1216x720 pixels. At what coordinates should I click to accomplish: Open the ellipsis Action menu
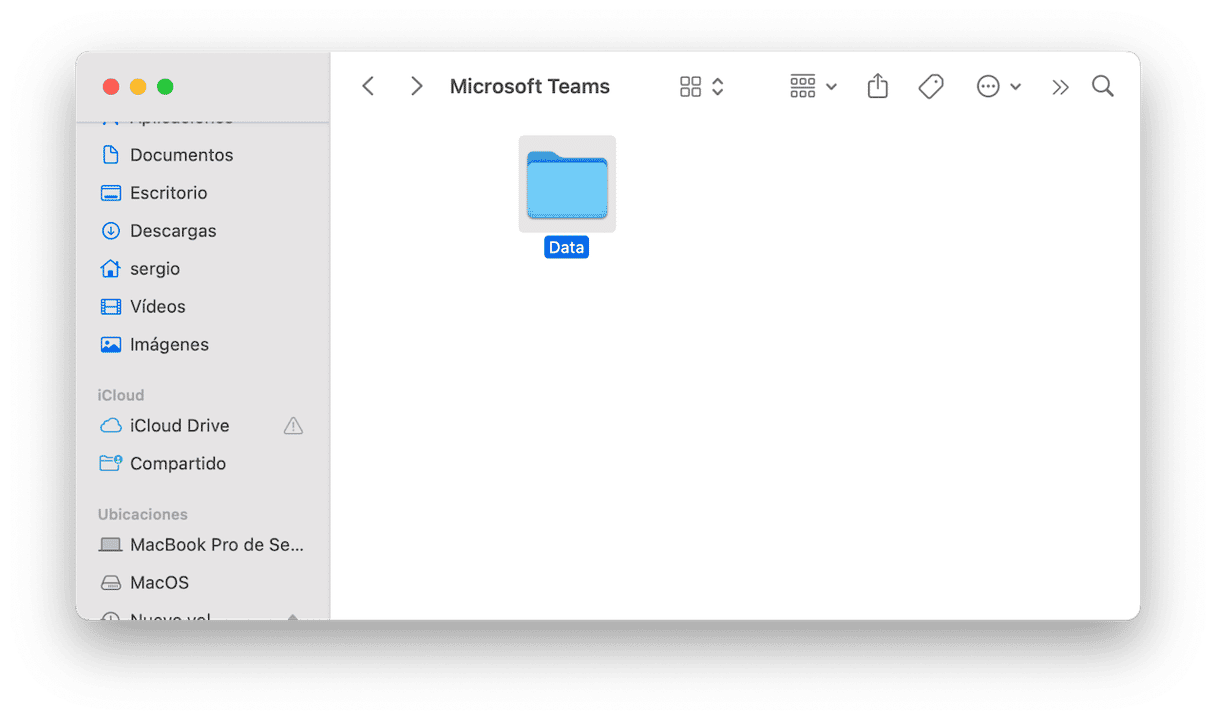(998, 87)
